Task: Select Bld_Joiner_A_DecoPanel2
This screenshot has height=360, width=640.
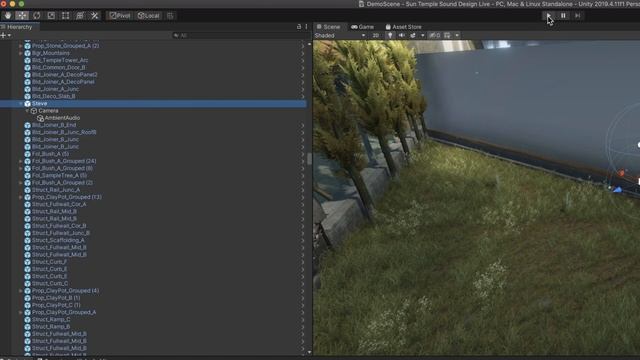Action: 64,75
